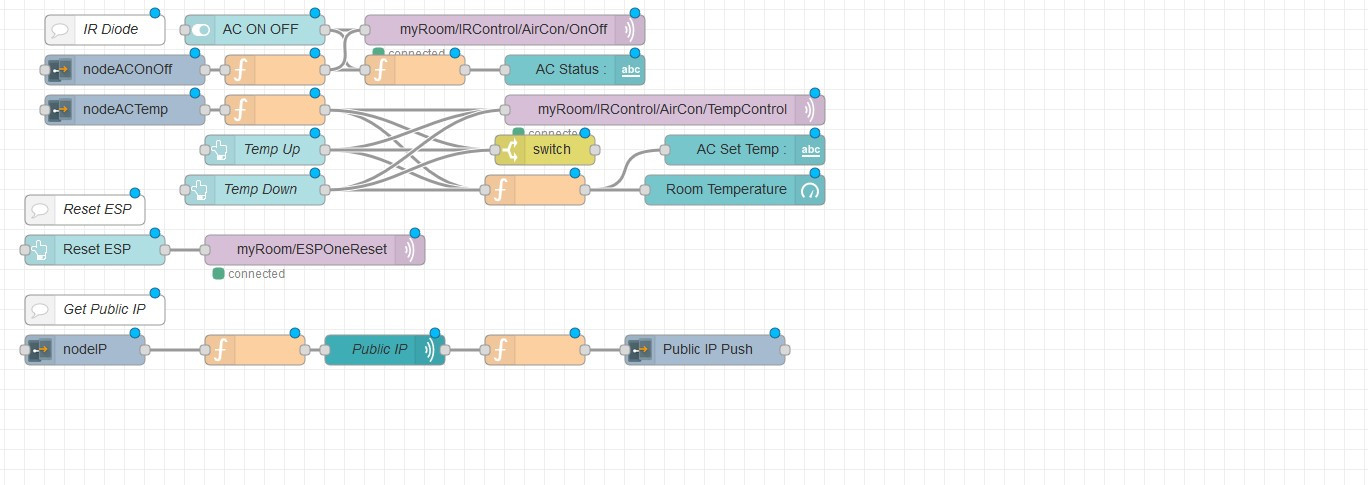Select the Temp Down label

[260, 189]
